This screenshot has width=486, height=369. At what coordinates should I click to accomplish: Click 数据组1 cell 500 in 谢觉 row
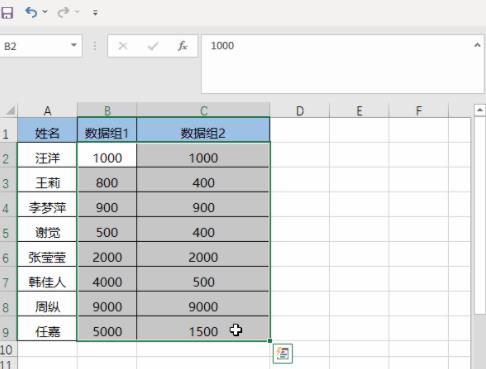tap(107, 229)
